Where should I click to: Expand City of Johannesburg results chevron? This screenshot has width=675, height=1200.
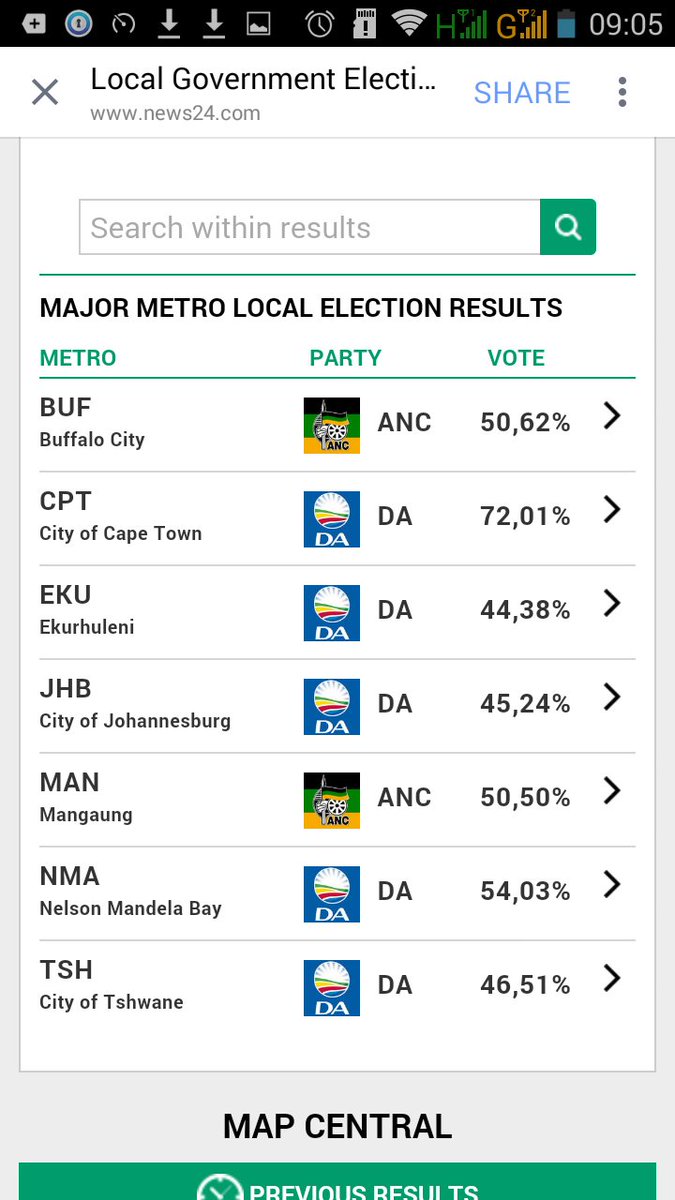[612, 697]
